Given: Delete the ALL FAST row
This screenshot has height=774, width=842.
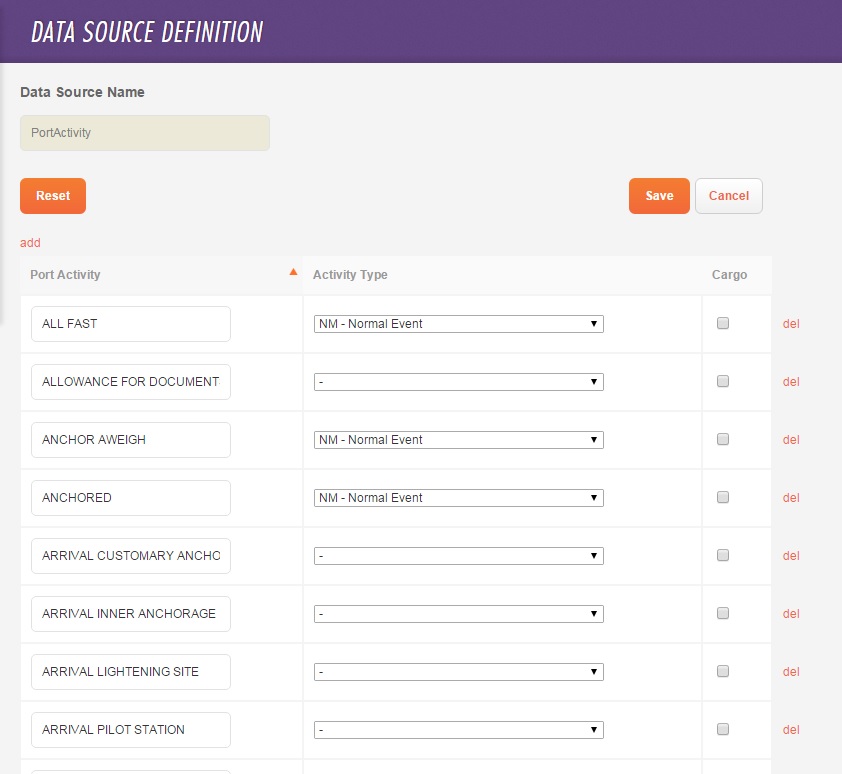Looking at the screenshot, I should pos(791,324).
